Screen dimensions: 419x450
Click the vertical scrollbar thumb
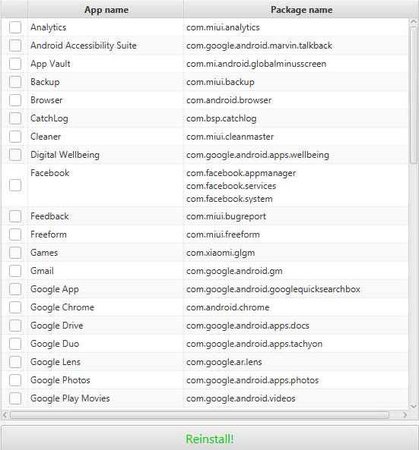pos(414,91)
